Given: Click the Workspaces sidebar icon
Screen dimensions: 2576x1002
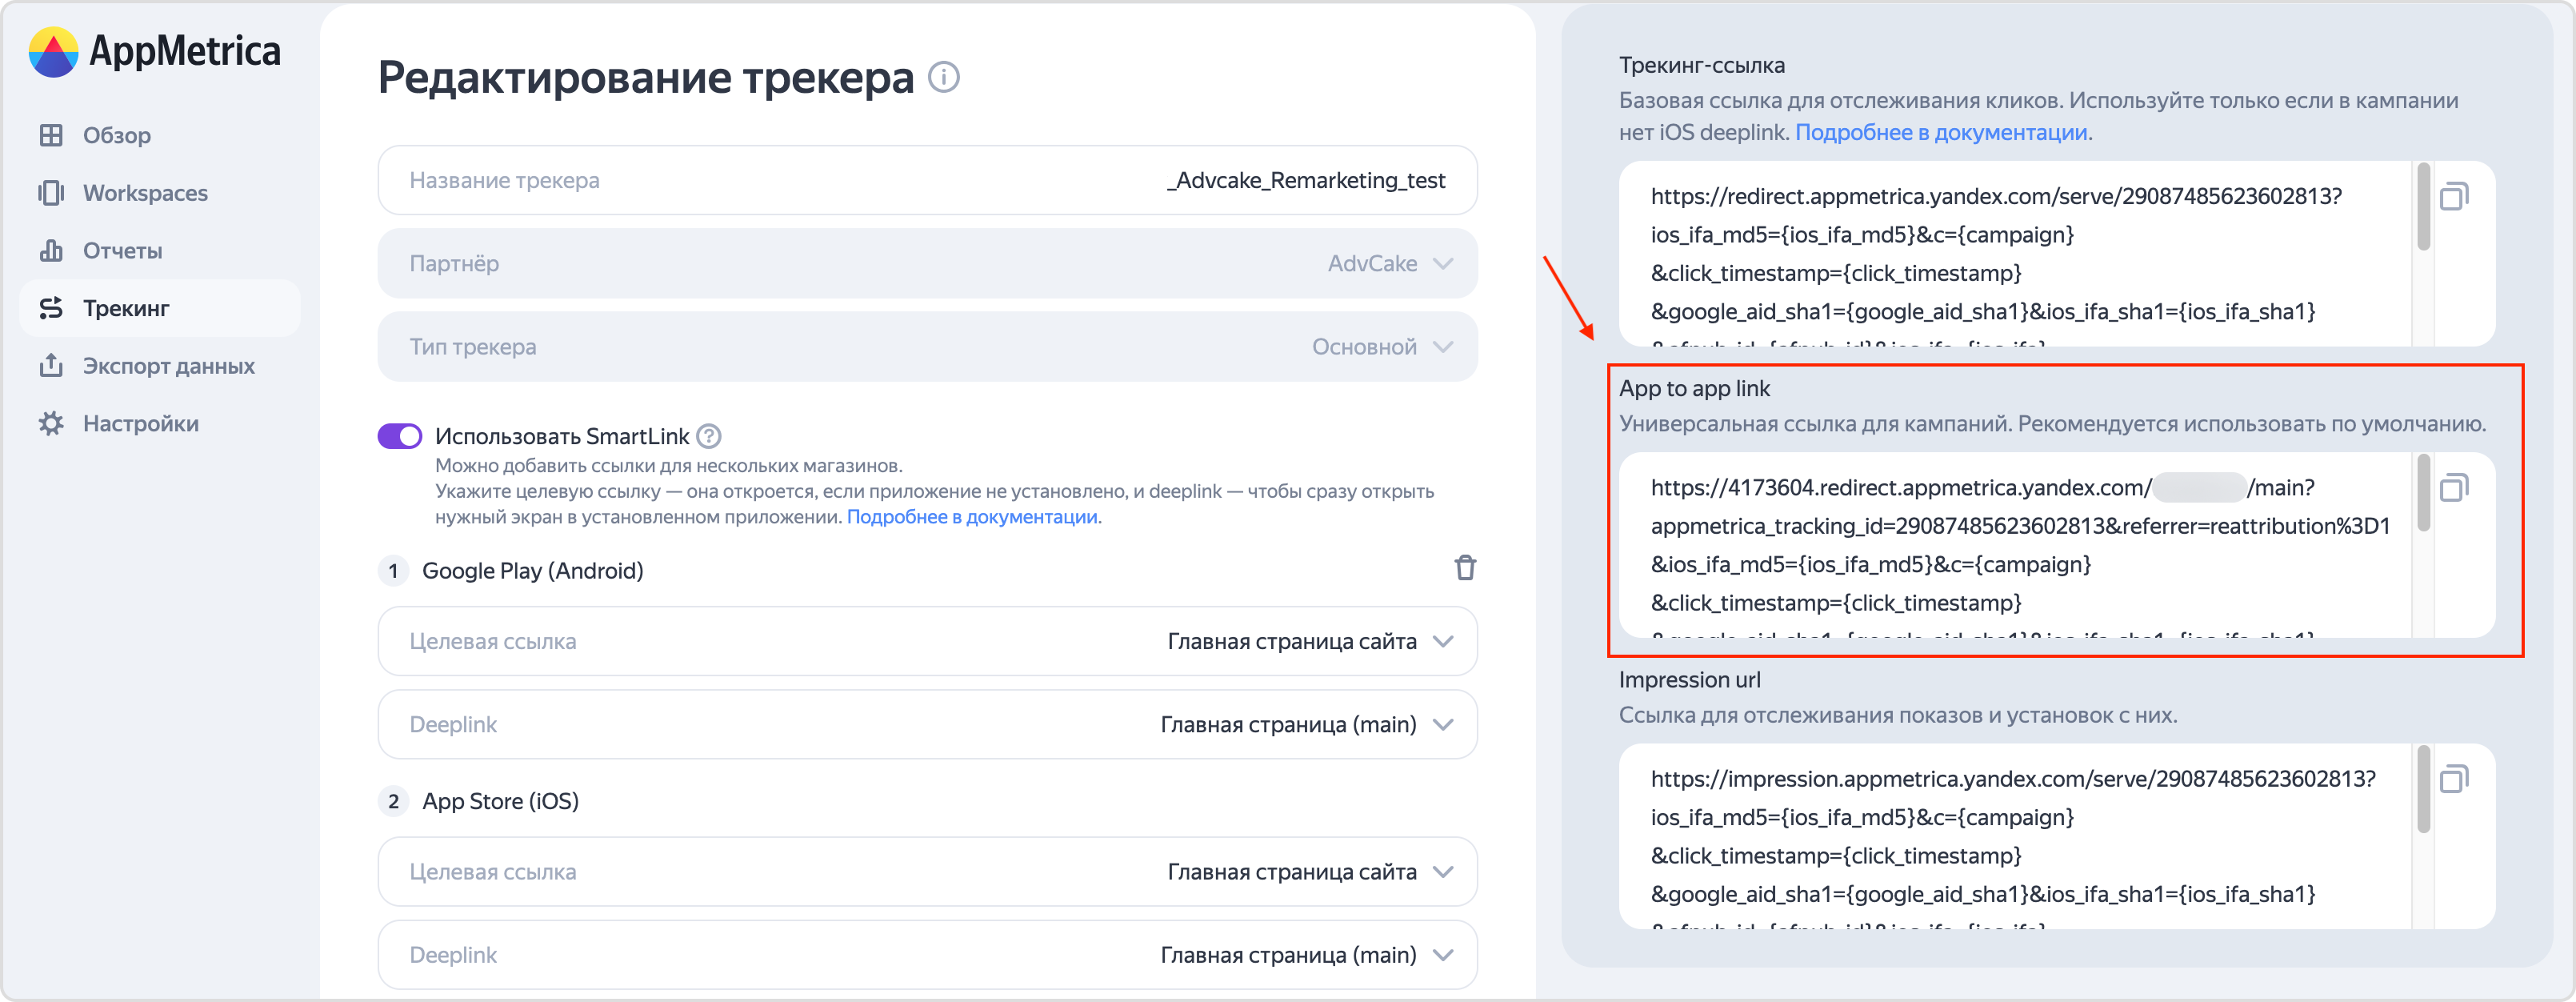Looking at the screenshot, I should 51,193.
